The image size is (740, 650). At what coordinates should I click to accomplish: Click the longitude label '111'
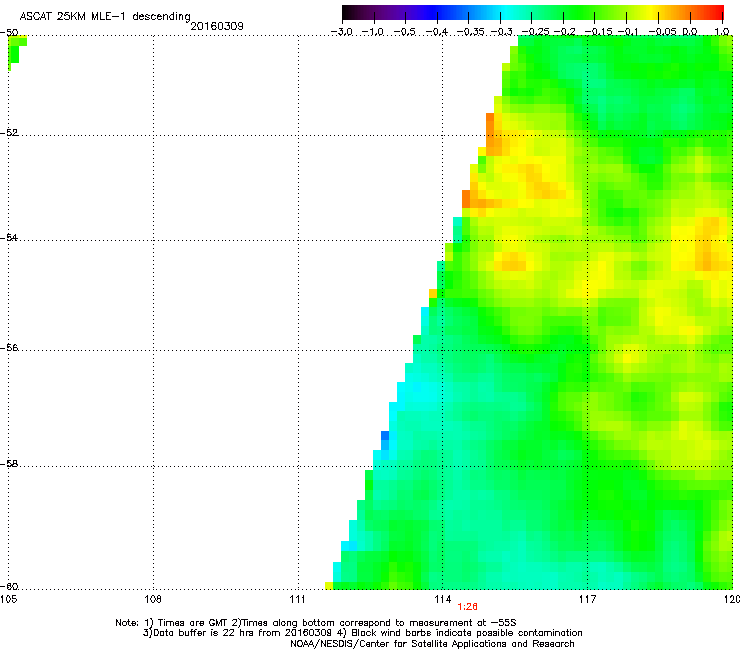(x=298, y=599)
